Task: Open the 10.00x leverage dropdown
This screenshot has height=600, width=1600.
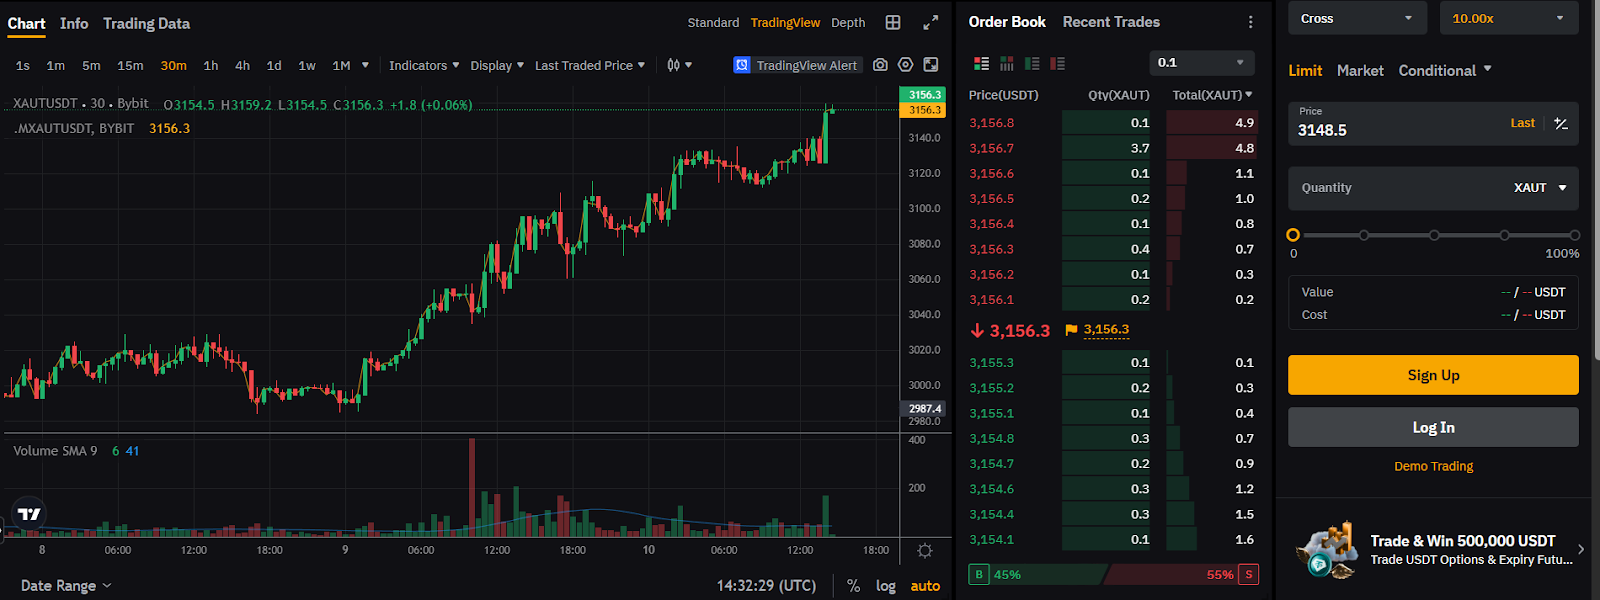Action: 1509,18
